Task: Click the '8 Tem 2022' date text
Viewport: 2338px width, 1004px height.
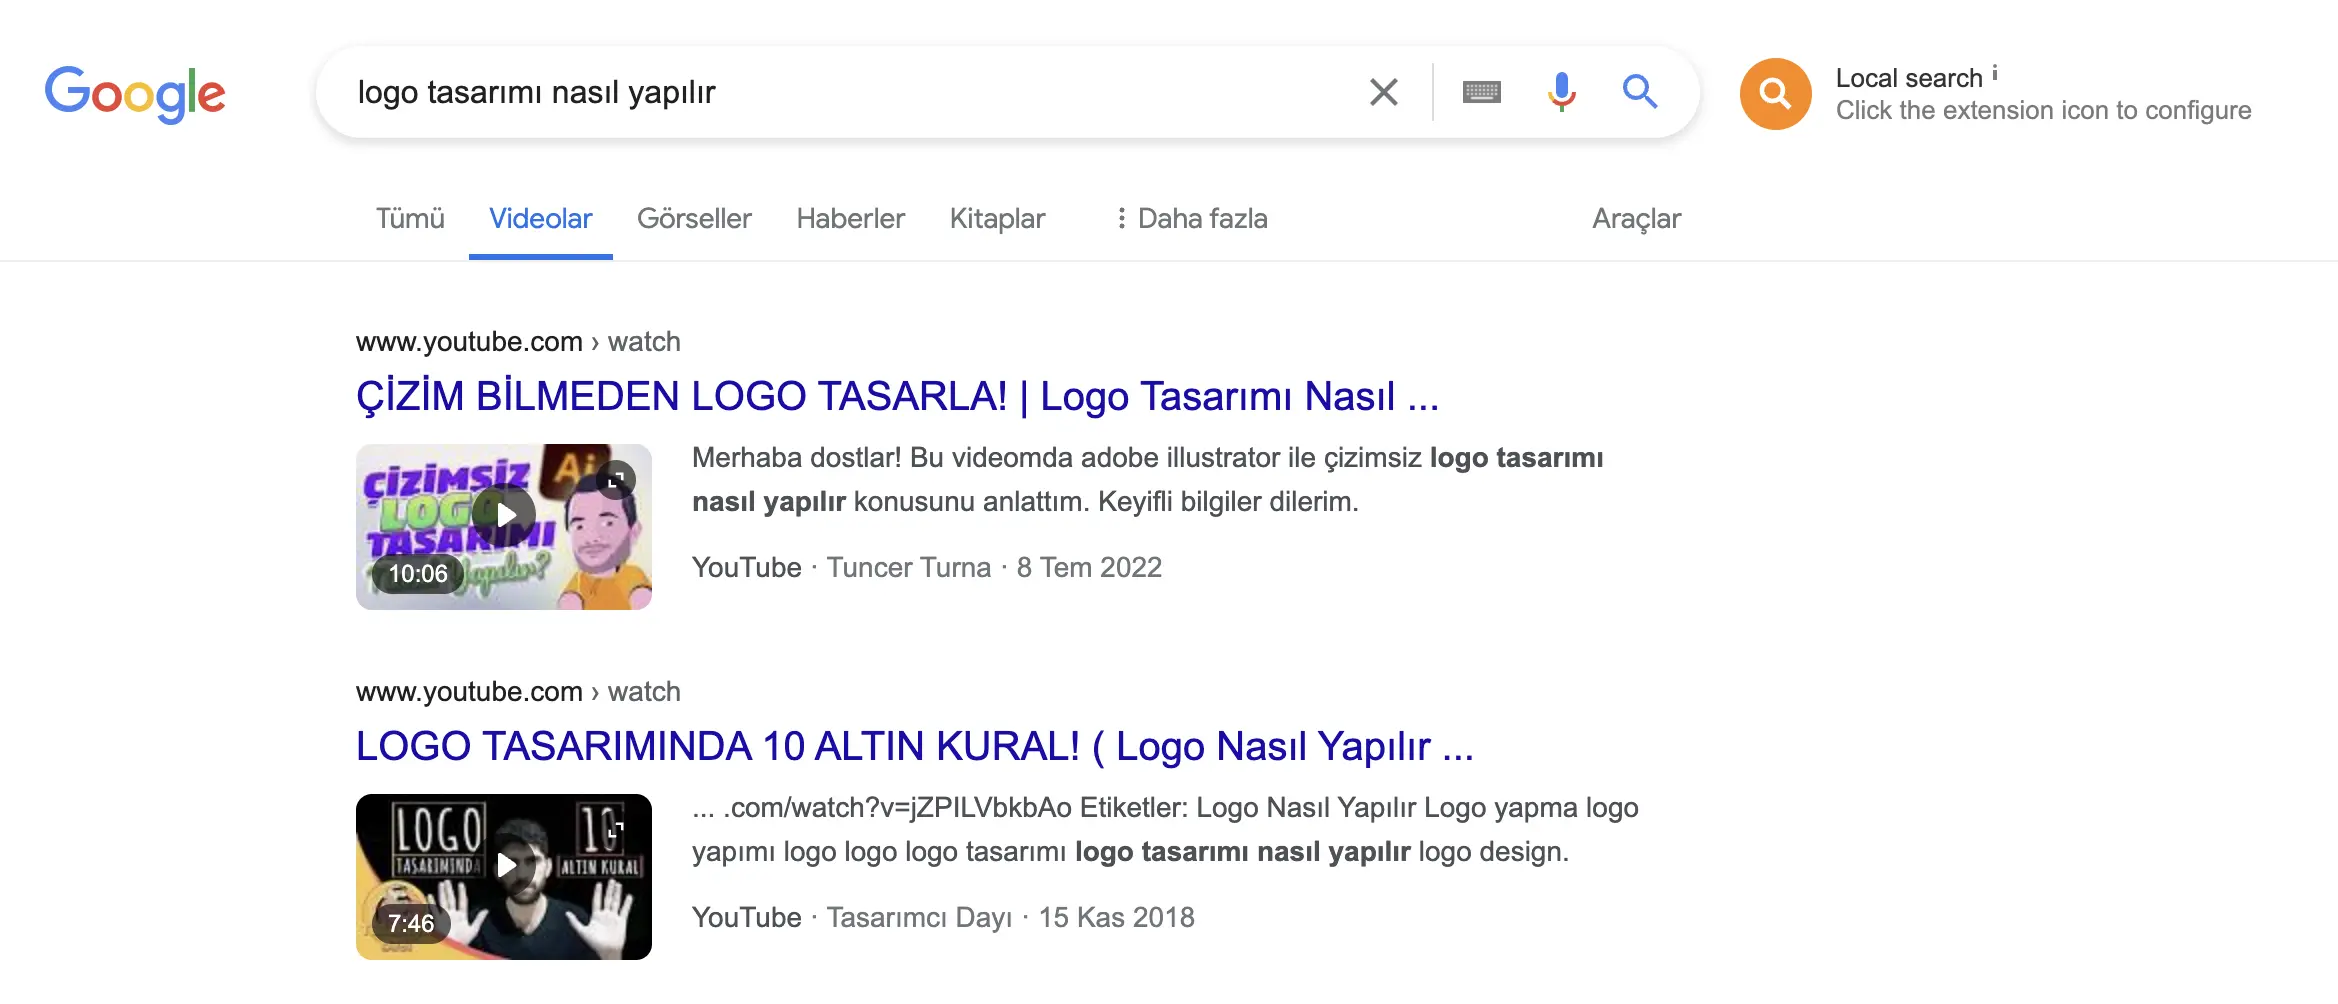Action: point(1089,568)
